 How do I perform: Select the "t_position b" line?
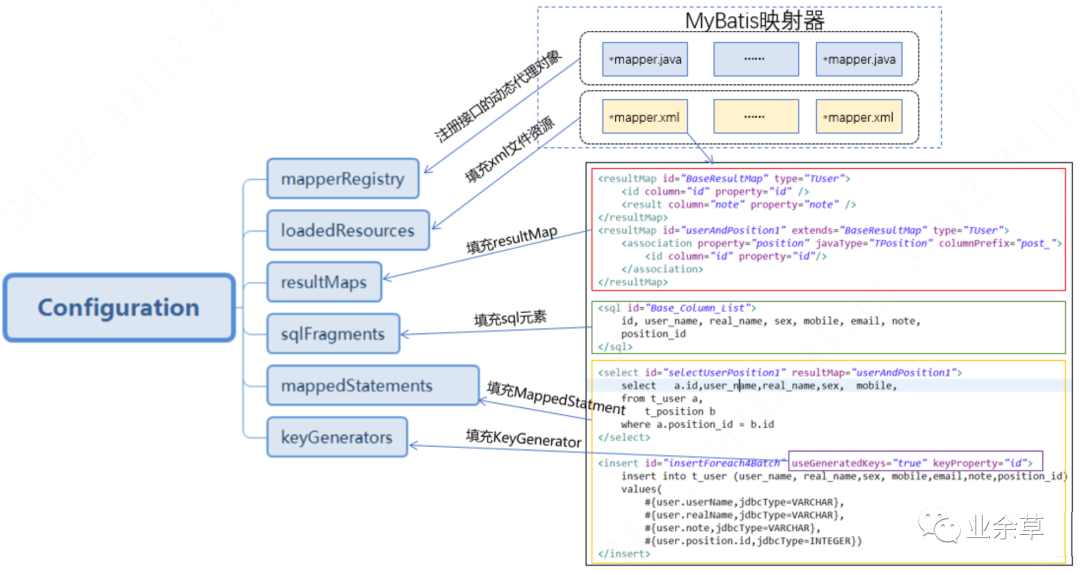(x=680, y=412)
